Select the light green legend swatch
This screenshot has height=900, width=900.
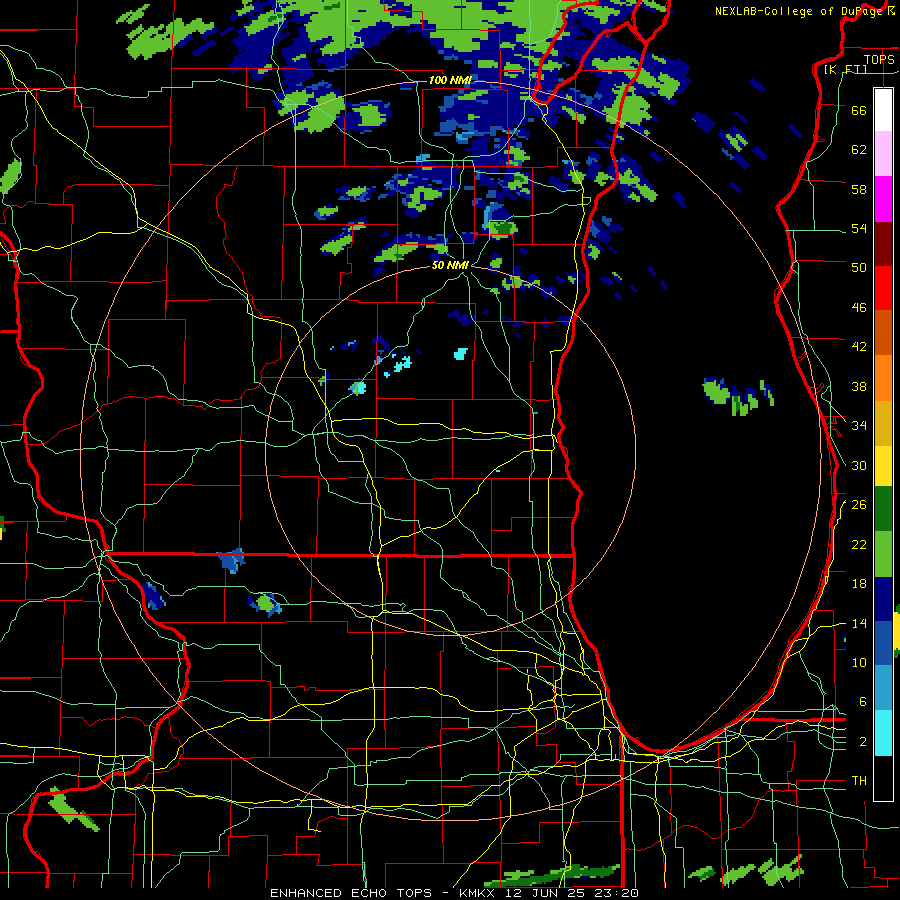point(883,554)
